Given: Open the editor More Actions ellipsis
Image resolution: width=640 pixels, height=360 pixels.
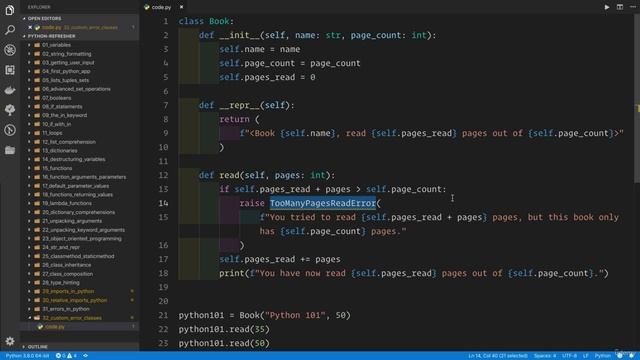Looking at the screenshot, I should click(x=633, y=7).
